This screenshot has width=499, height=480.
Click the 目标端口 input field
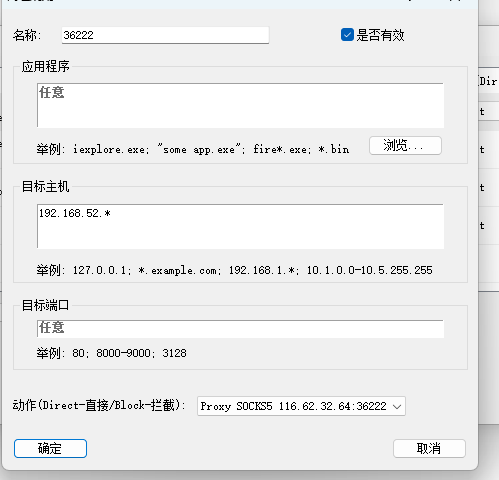[240, 328]
